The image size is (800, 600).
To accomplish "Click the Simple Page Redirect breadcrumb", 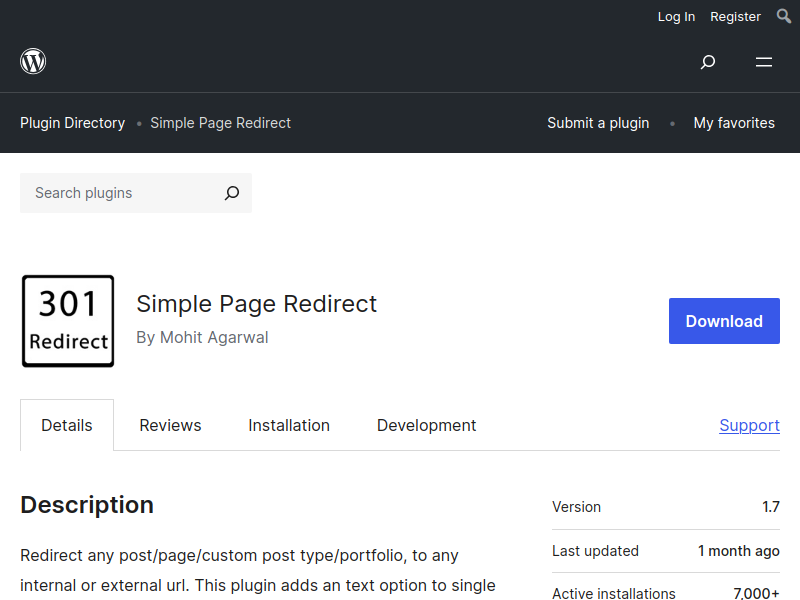I will tap(220, 123).
